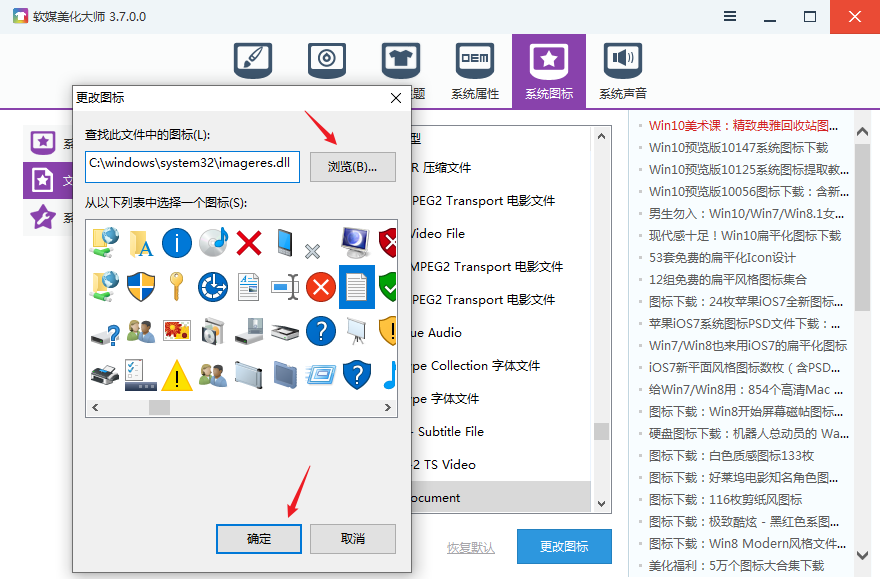Screen dimensions: 880x579
Task: Cancel the dialog with 取消
Action: point(352,538)
